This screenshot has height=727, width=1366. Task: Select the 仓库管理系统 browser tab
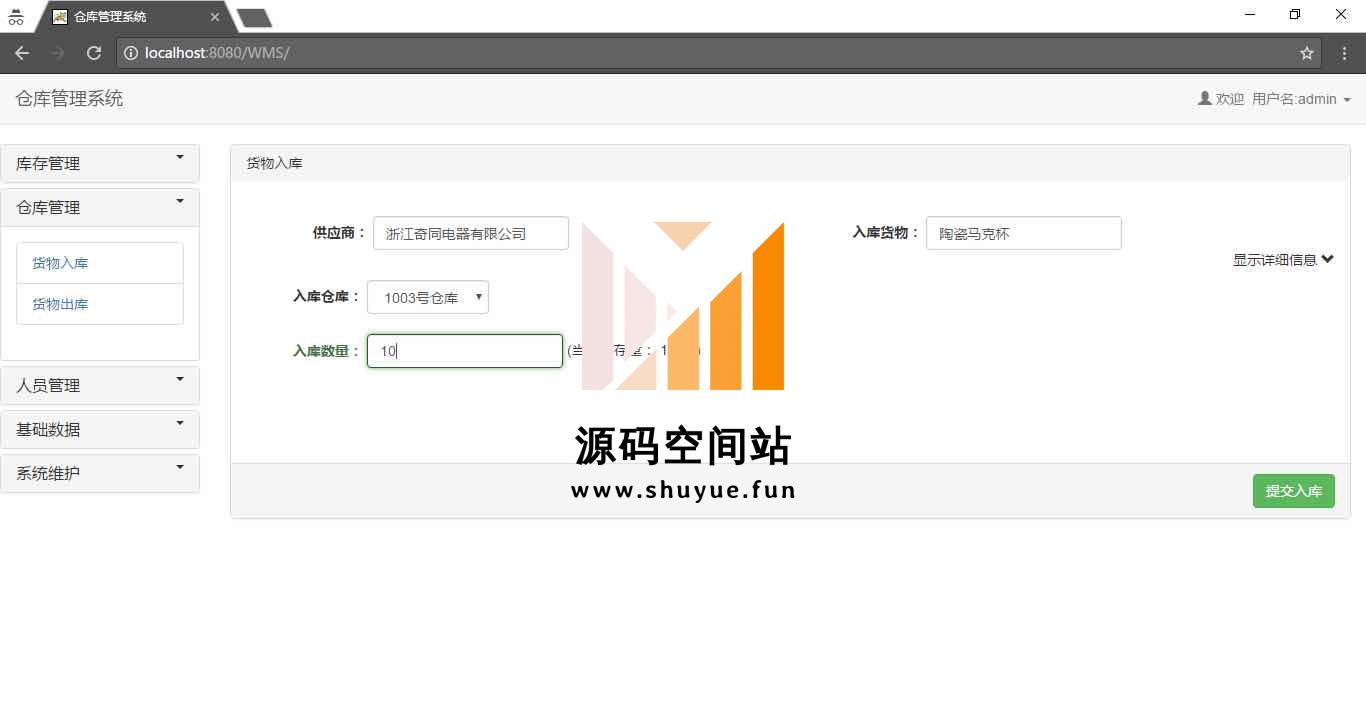tap(134, 17)
